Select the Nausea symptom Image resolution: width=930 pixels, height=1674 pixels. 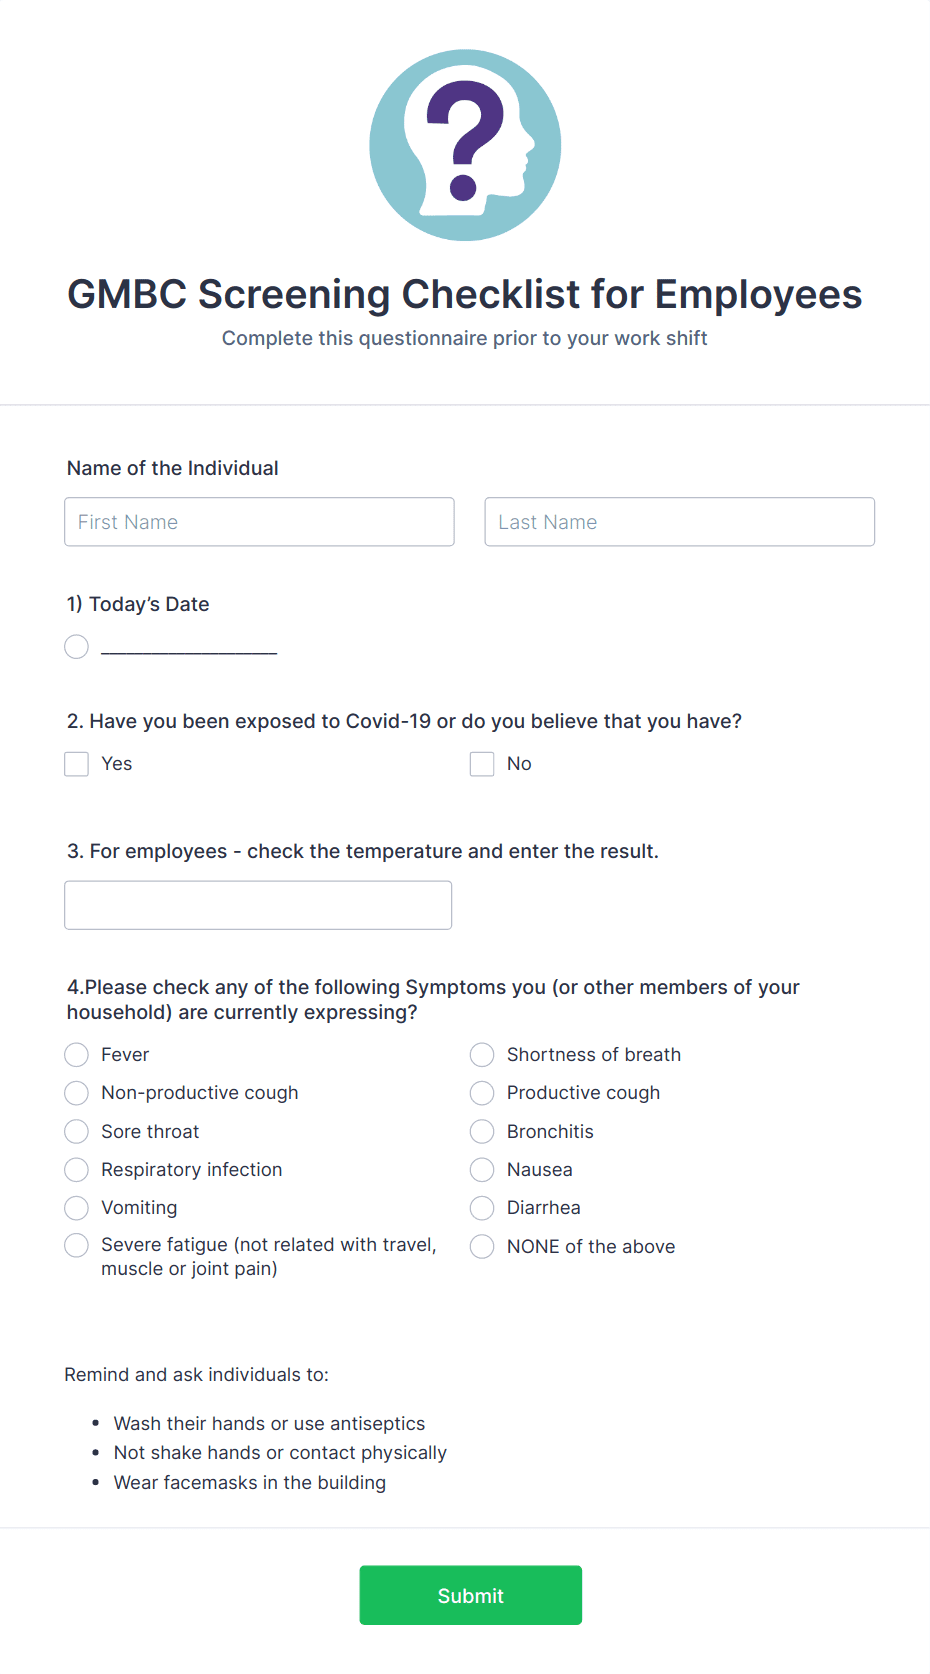tap(482, 1169)
